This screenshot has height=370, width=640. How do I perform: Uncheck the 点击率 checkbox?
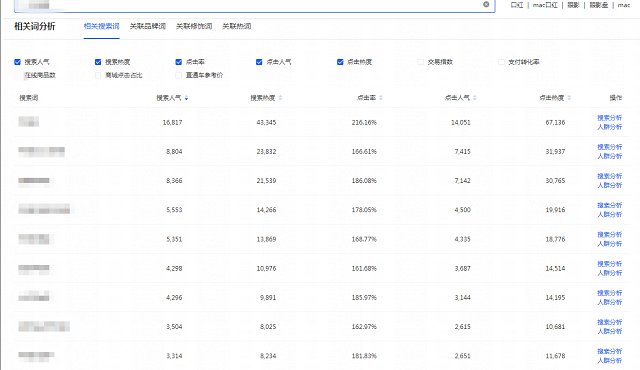178,62
